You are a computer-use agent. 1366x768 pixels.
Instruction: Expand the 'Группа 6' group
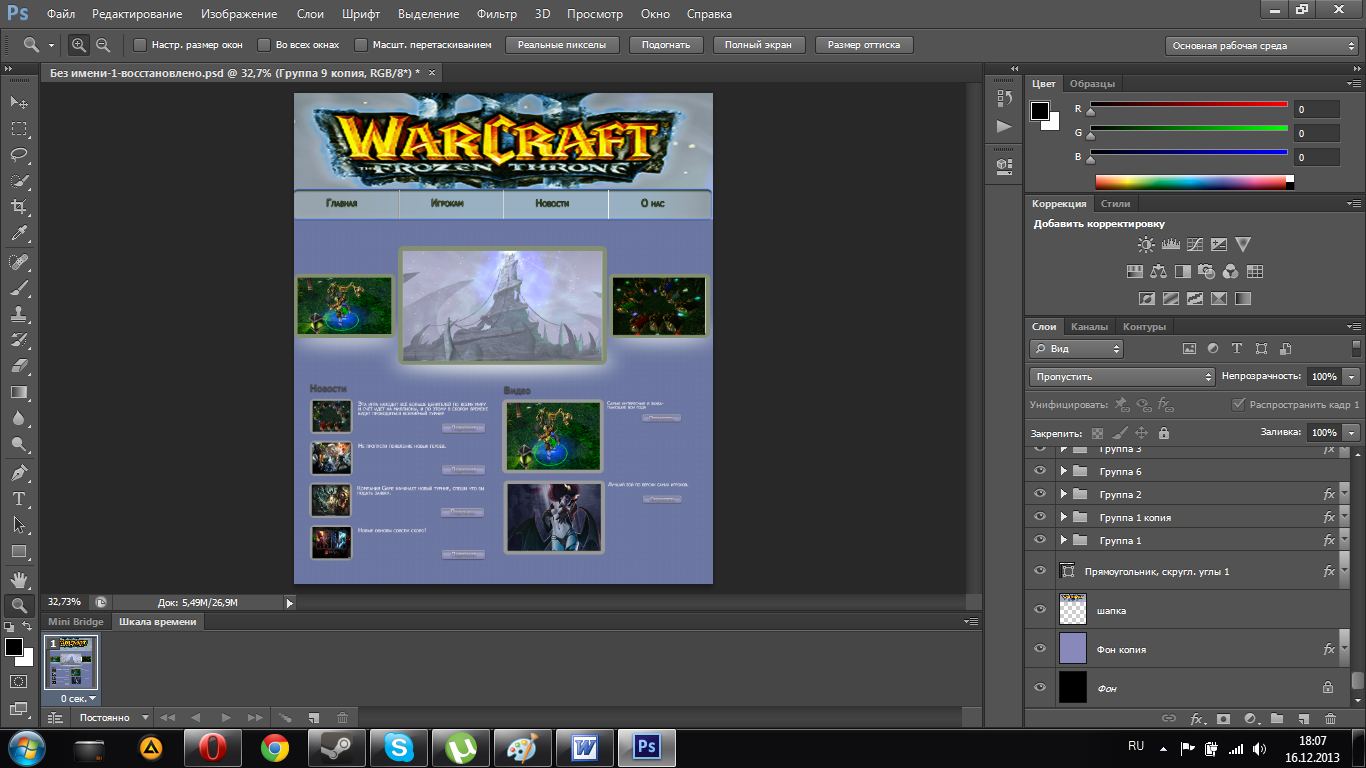[x=1064, y=471]
